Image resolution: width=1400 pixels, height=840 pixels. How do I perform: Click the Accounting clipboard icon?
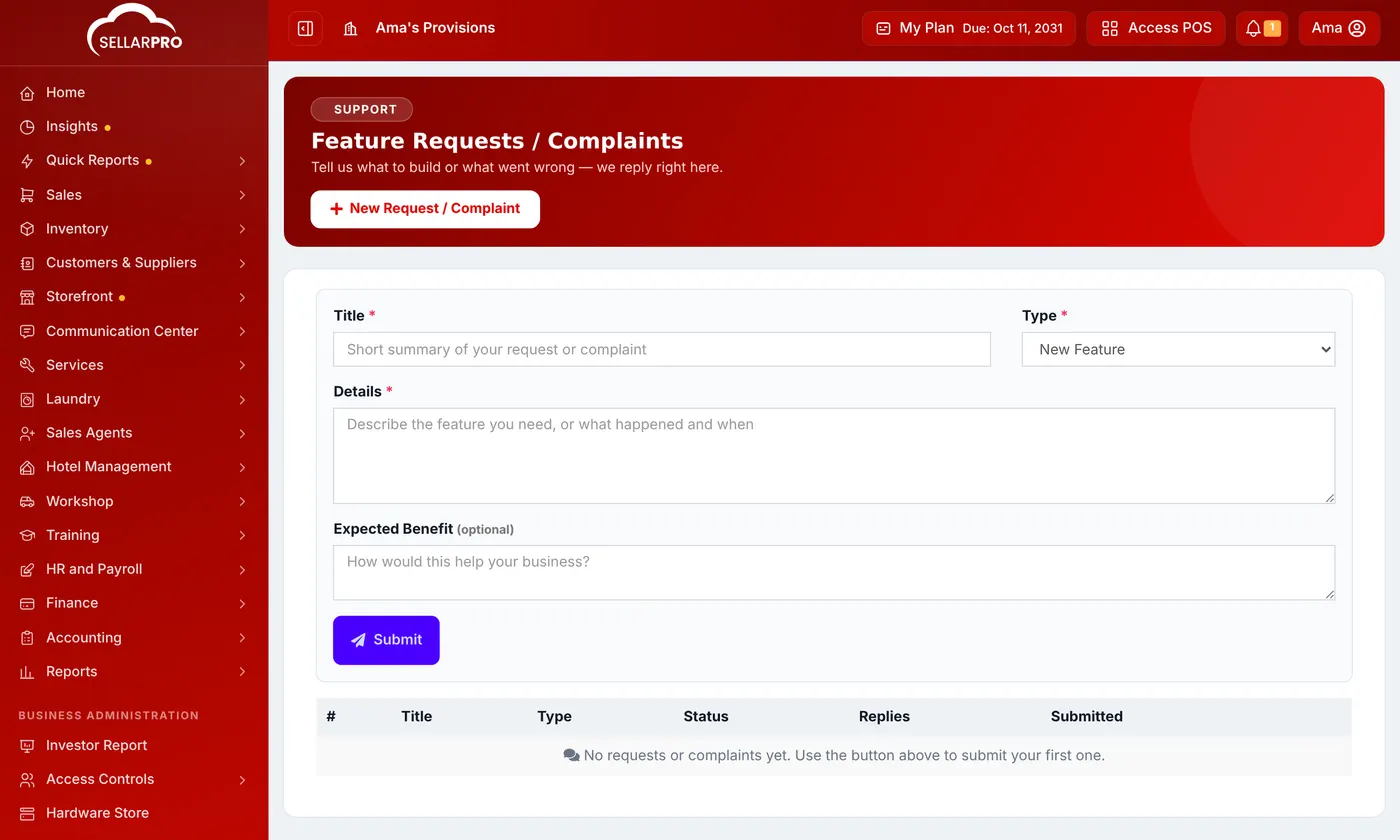(x=27, y=638)
